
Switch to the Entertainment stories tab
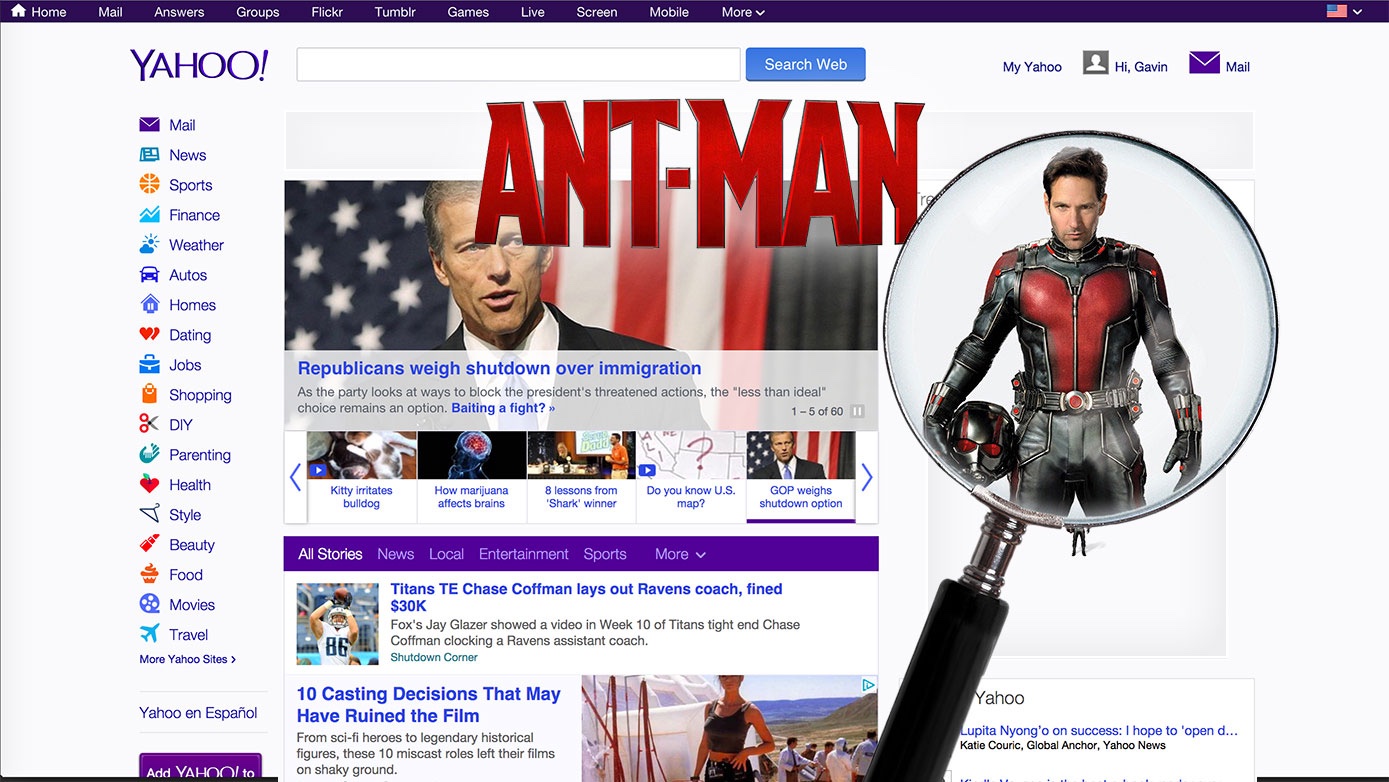click(x=524, y=554)
